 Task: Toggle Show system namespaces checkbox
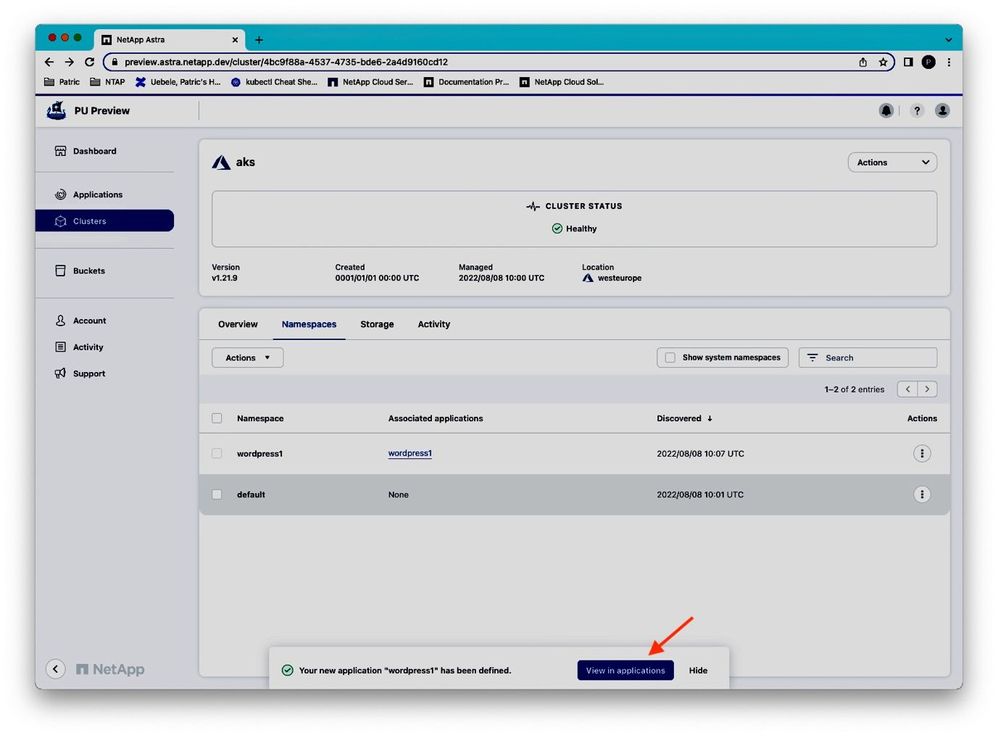(670, 357)
